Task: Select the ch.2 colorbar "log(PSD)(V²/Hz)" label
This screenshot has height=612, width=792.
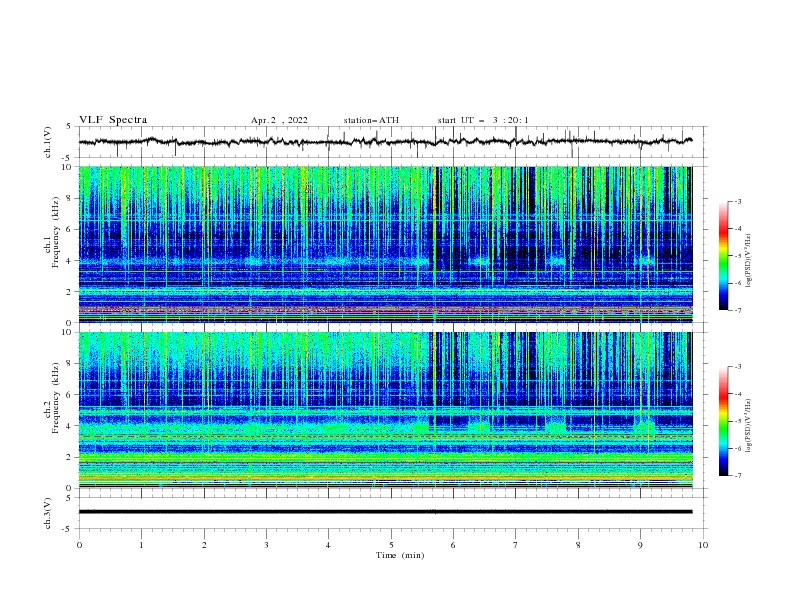Action: click(749, 426)
